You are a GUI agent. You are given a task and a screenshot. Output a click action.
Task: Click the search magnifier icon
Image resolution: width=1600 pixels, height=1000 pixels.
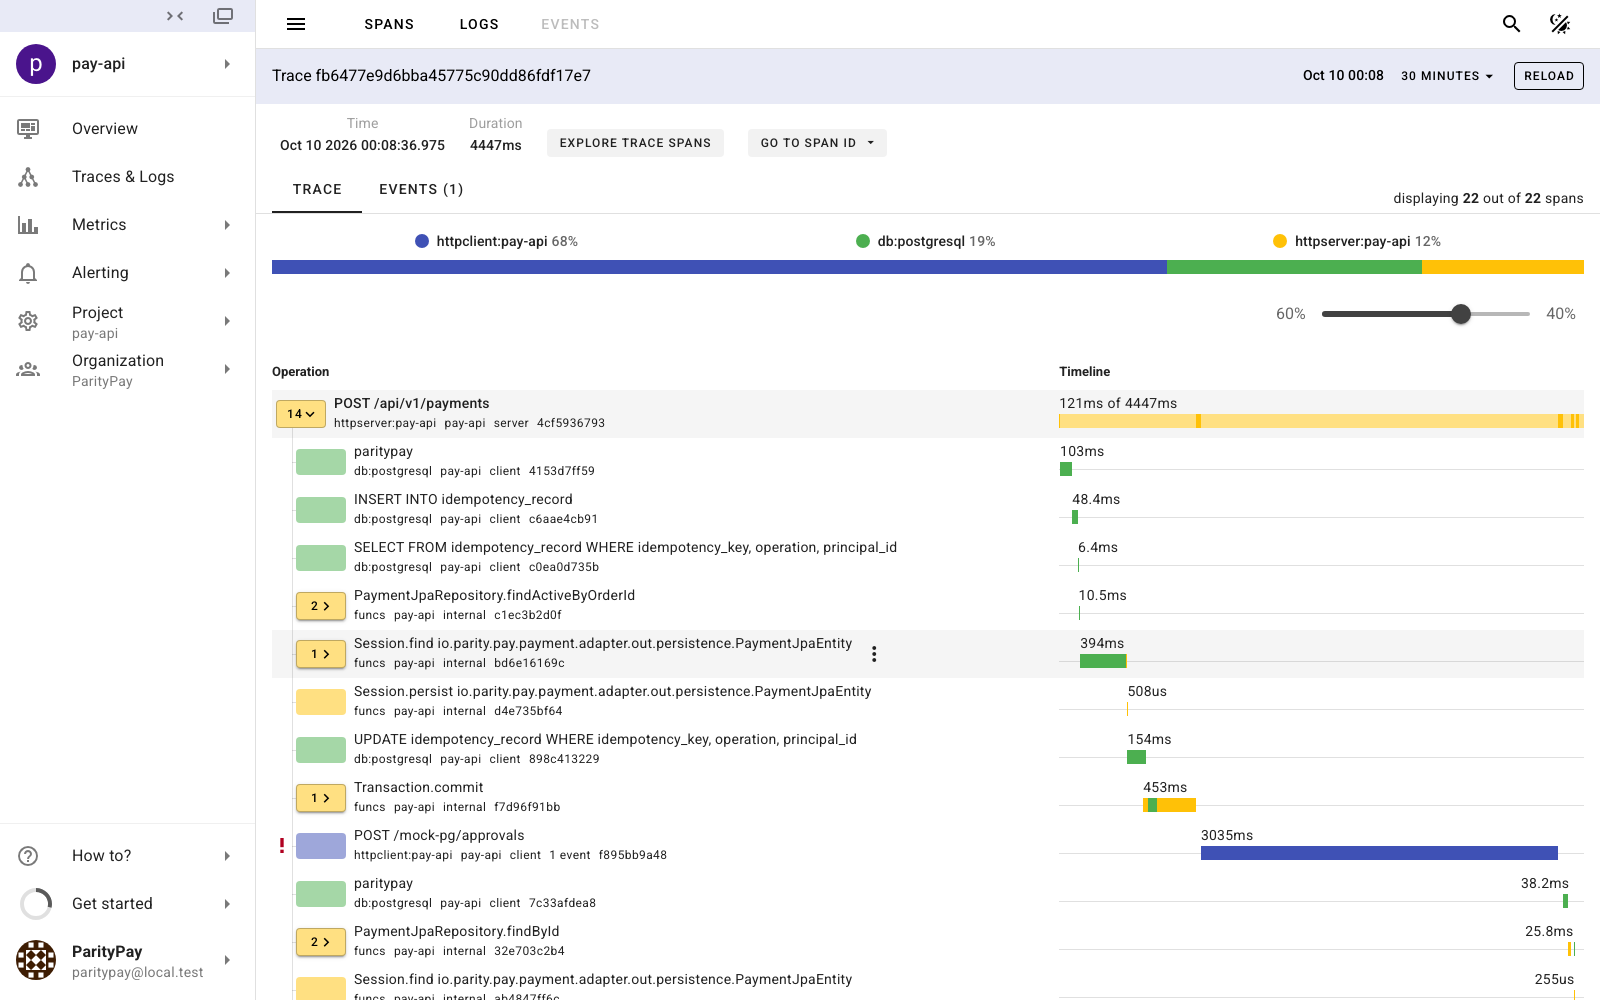pyautogui.click(x=1512, y=24)
